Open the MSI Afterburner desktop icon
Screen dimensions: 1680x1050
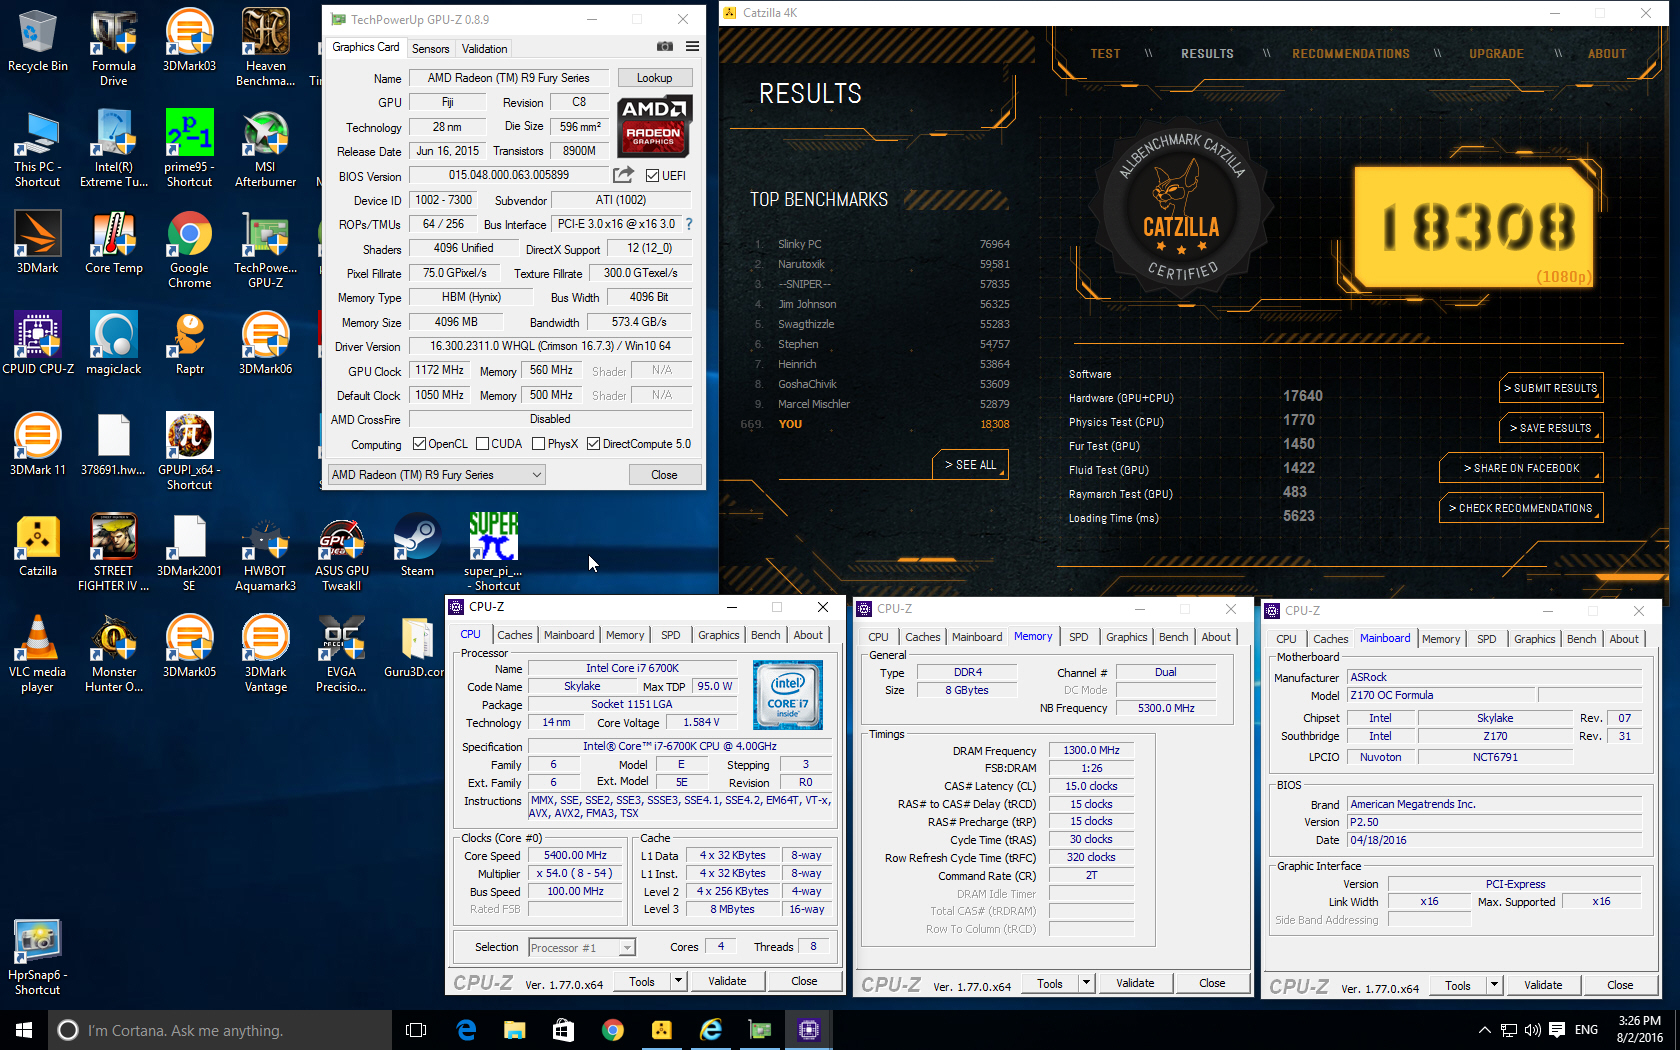click(x=266, y=148)
